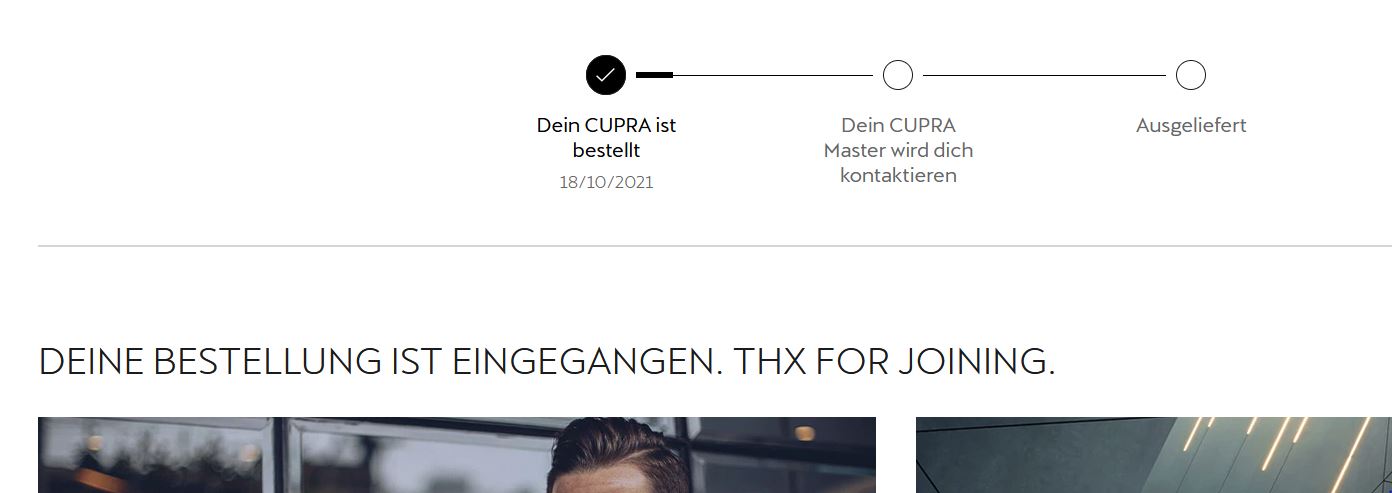Viewport: 1392px width, 493px height.
Task: Click the gray horizontal divider line
Action: 715,246
